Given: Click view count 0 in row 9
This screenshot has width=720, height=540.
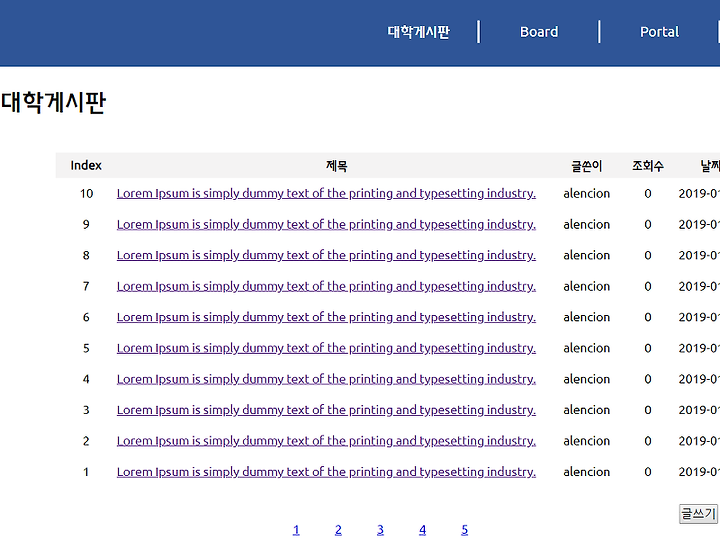Looking at the screenshot, I should point(648,224).
